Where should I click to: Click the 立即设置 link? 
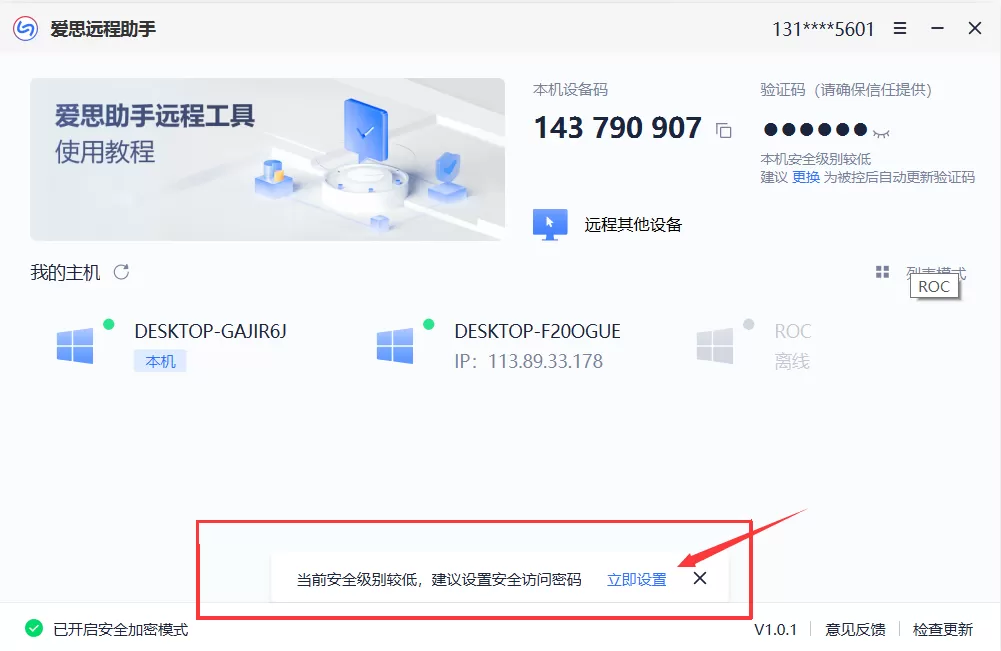tap(636, 580)
